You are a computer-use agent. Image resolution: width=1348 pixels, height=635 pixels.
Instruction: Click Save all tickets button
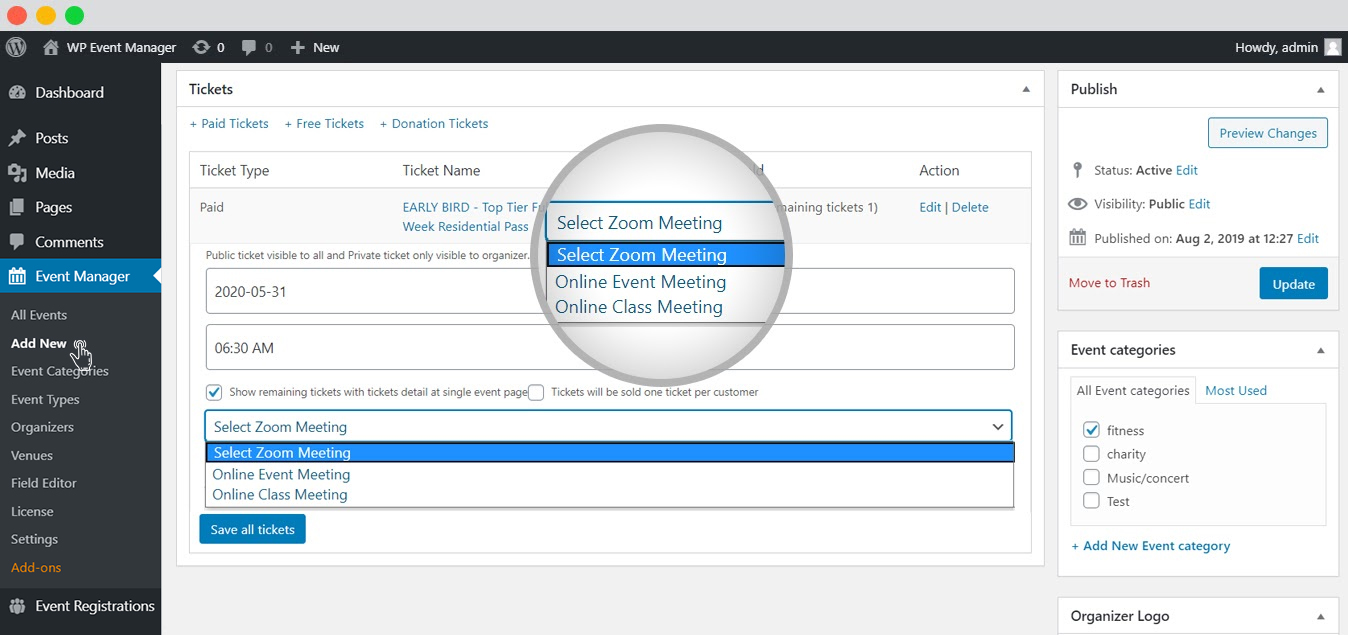pyautogui.click(x=252, y=529)
